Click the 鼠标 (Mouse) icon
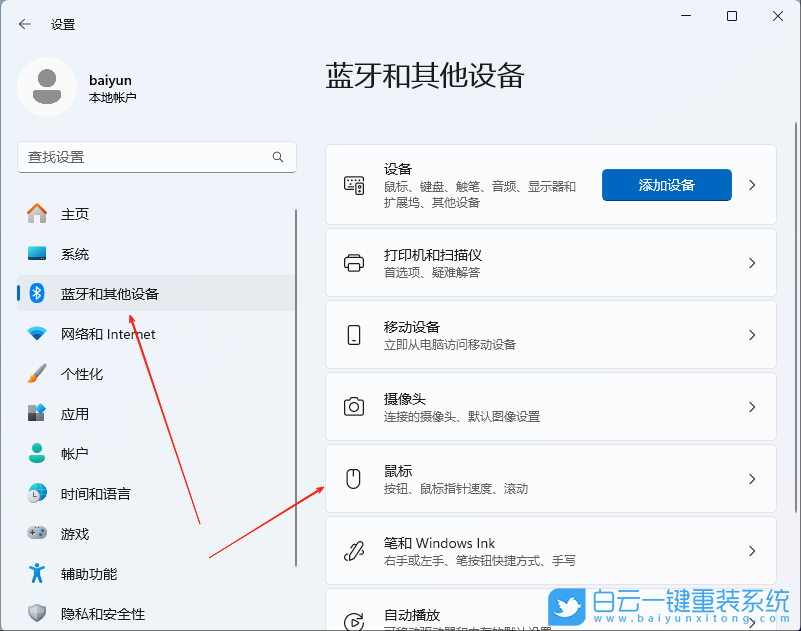The width and height of the screenshot is (801, 631). pos(353,478)
